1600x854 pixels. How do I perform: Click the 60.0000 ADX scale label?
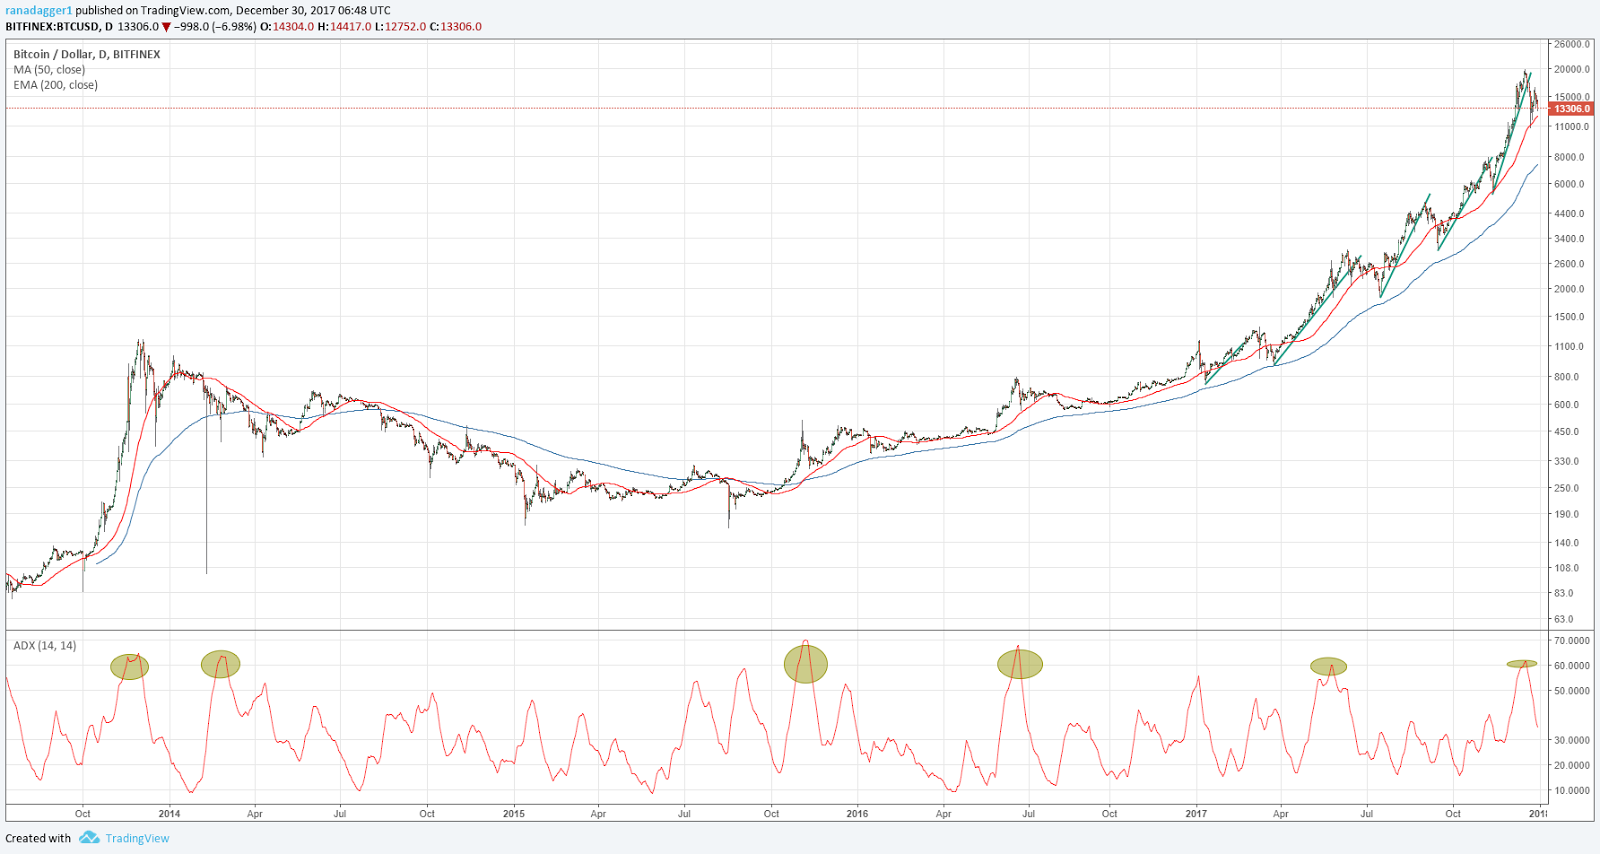(x=1572, y=666)
